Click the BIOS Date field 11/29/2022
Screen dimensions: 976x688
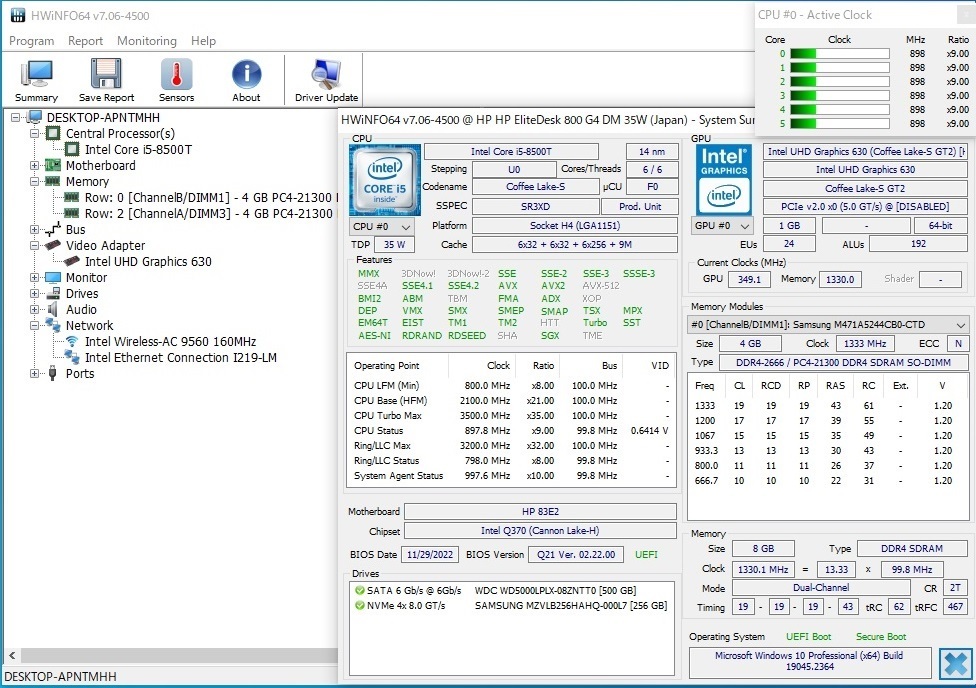(429, 554)
